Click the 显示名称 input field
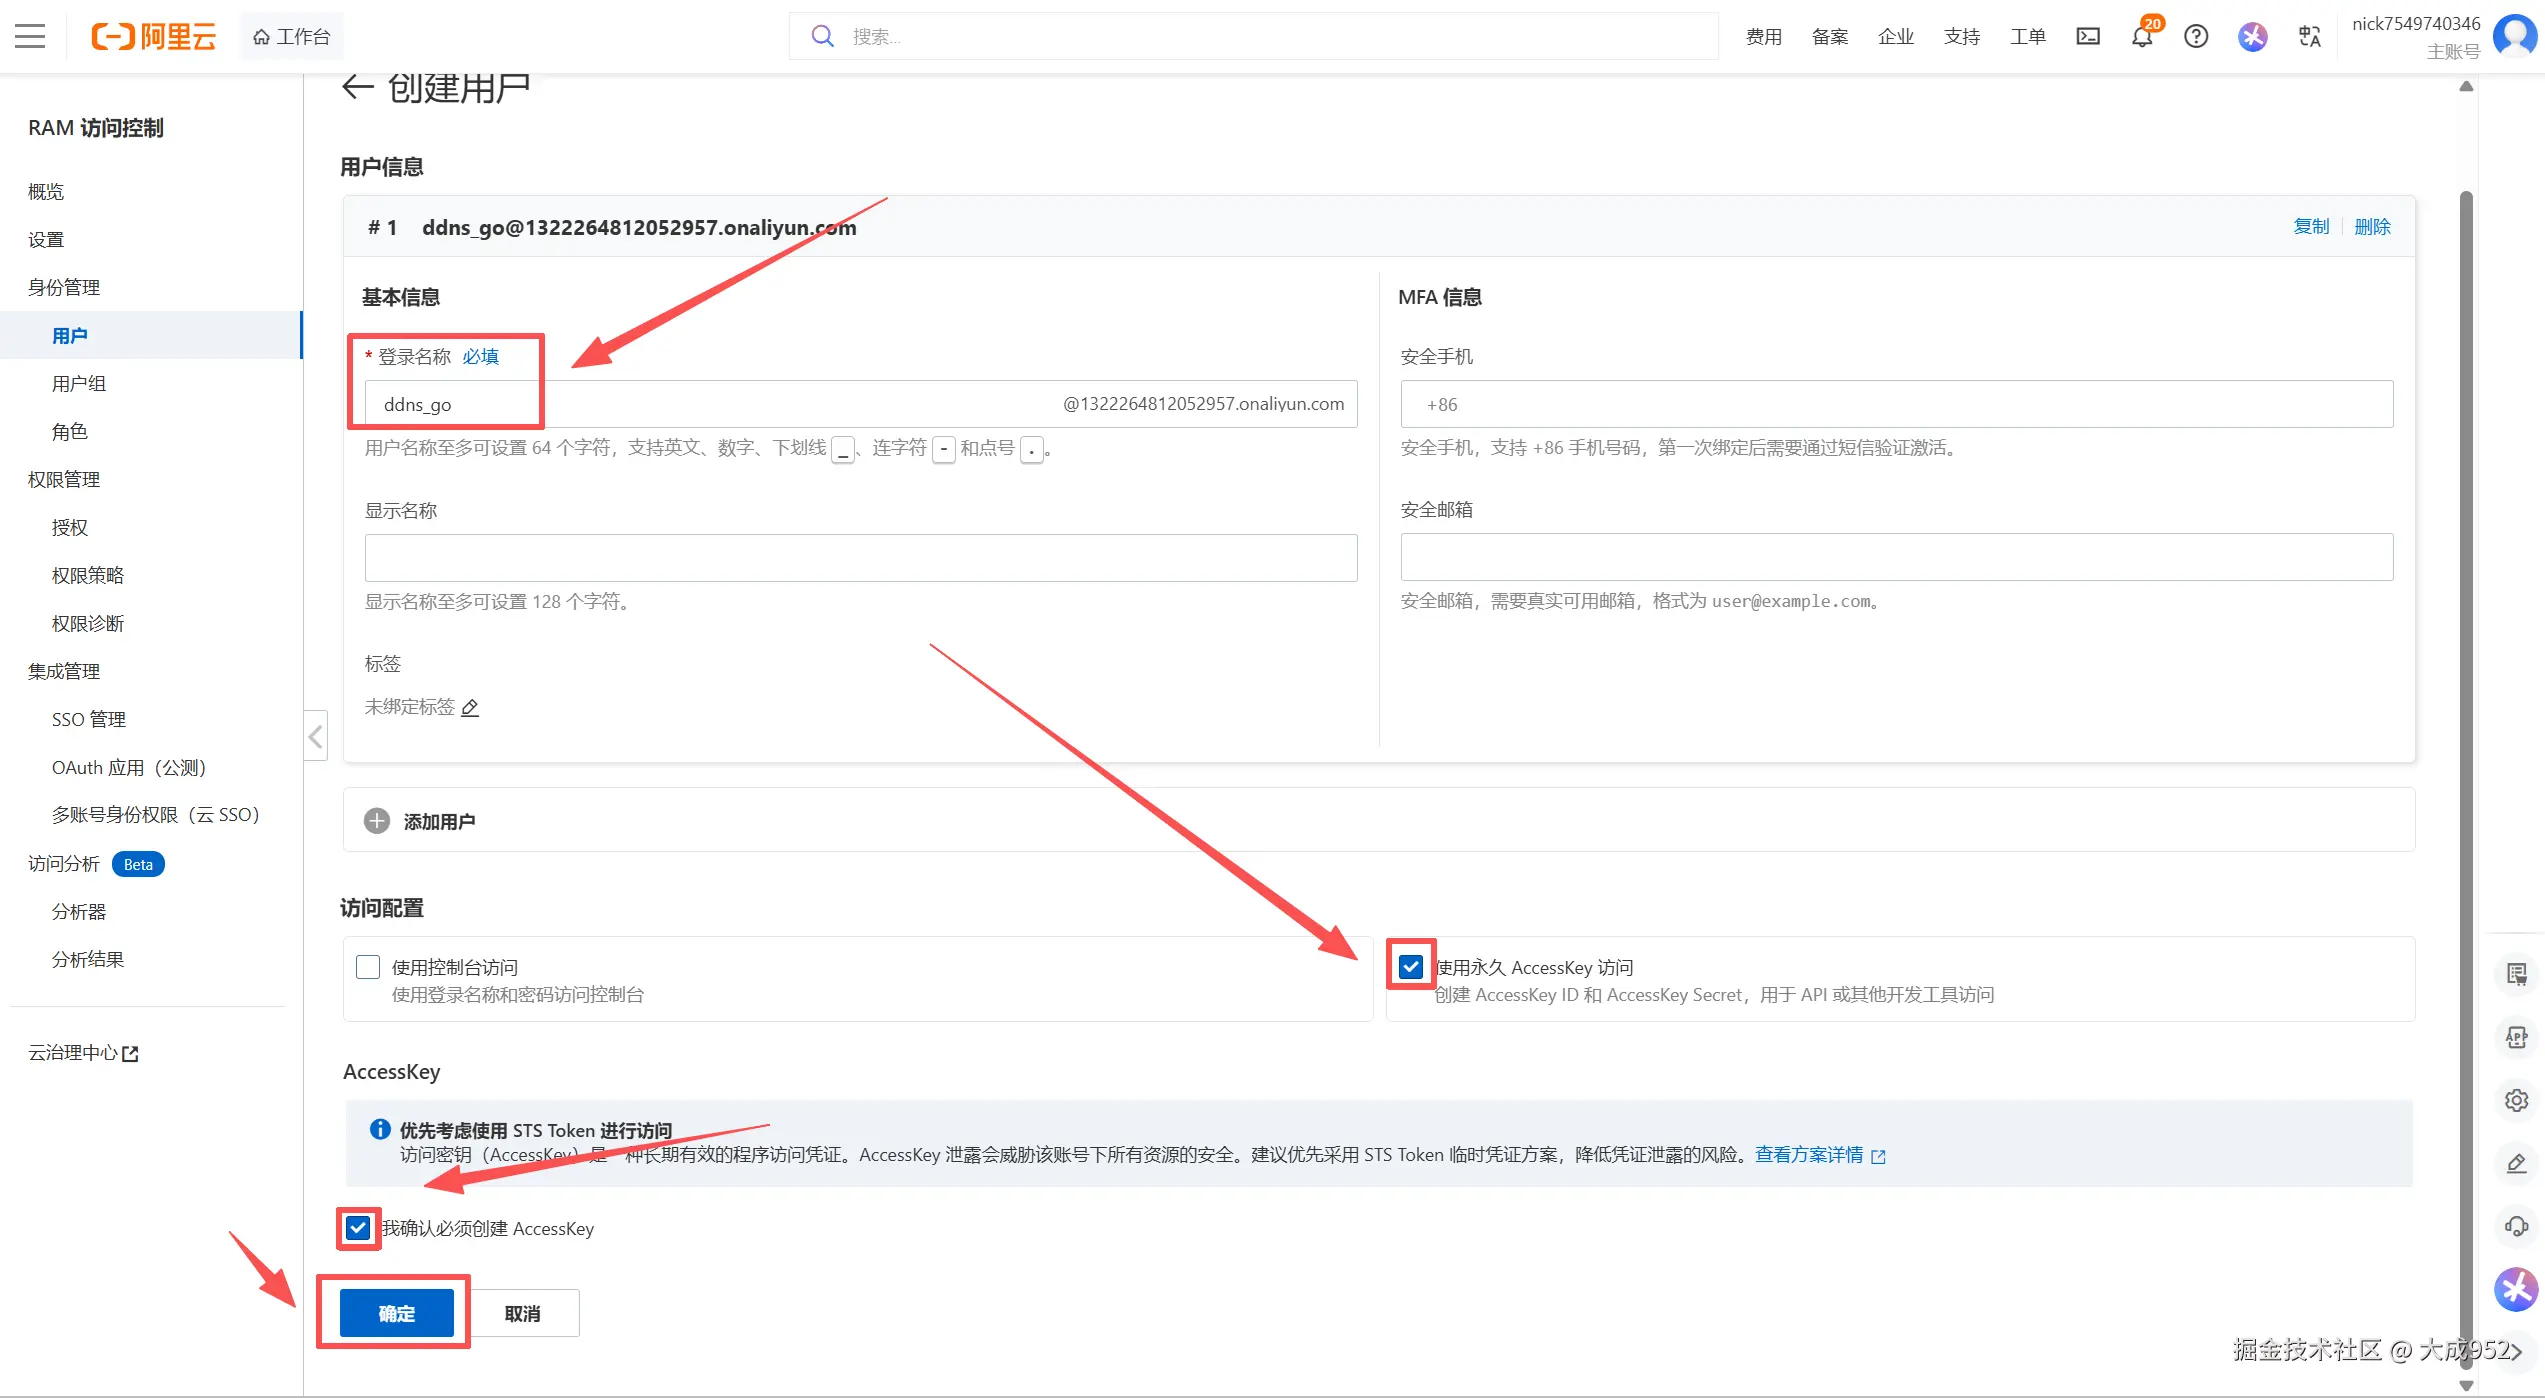This screenshot has height=1398, width=2545. (860, 557)
